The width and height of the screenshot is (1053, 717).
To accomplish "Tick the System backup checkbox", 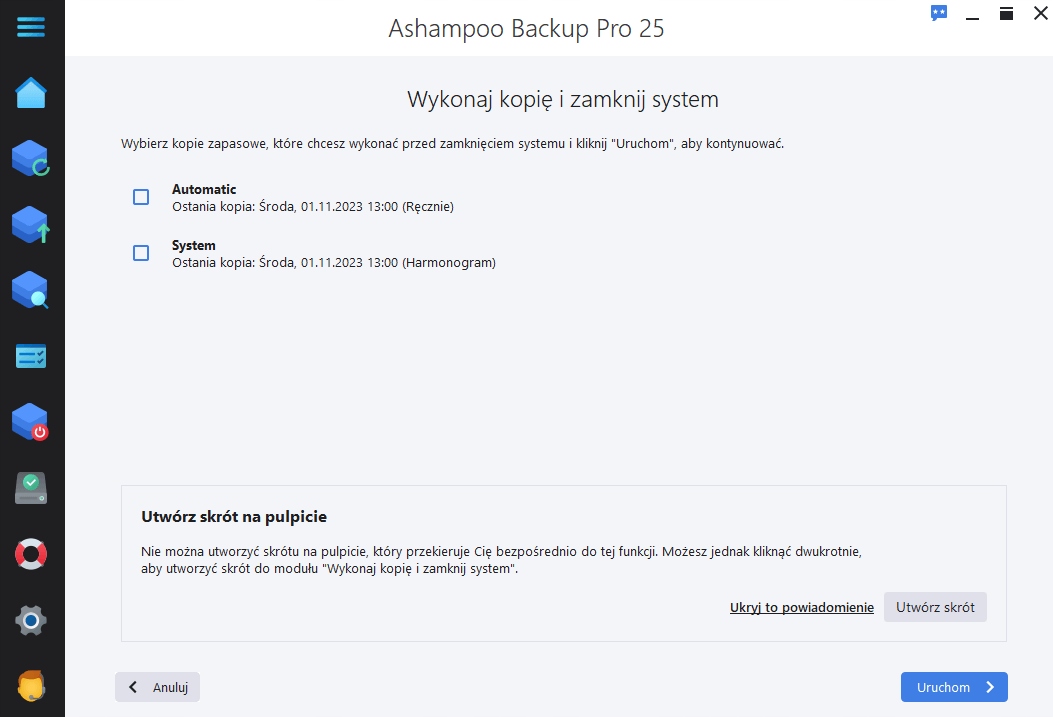I will (x=141, y=253).
